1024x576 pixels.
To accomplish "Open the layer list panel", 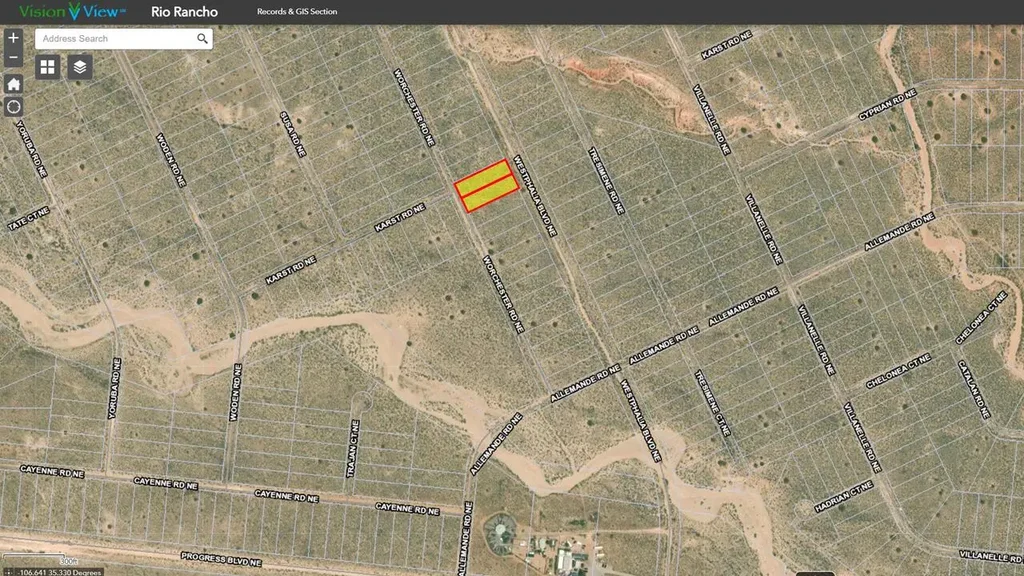I will (80, 67).
